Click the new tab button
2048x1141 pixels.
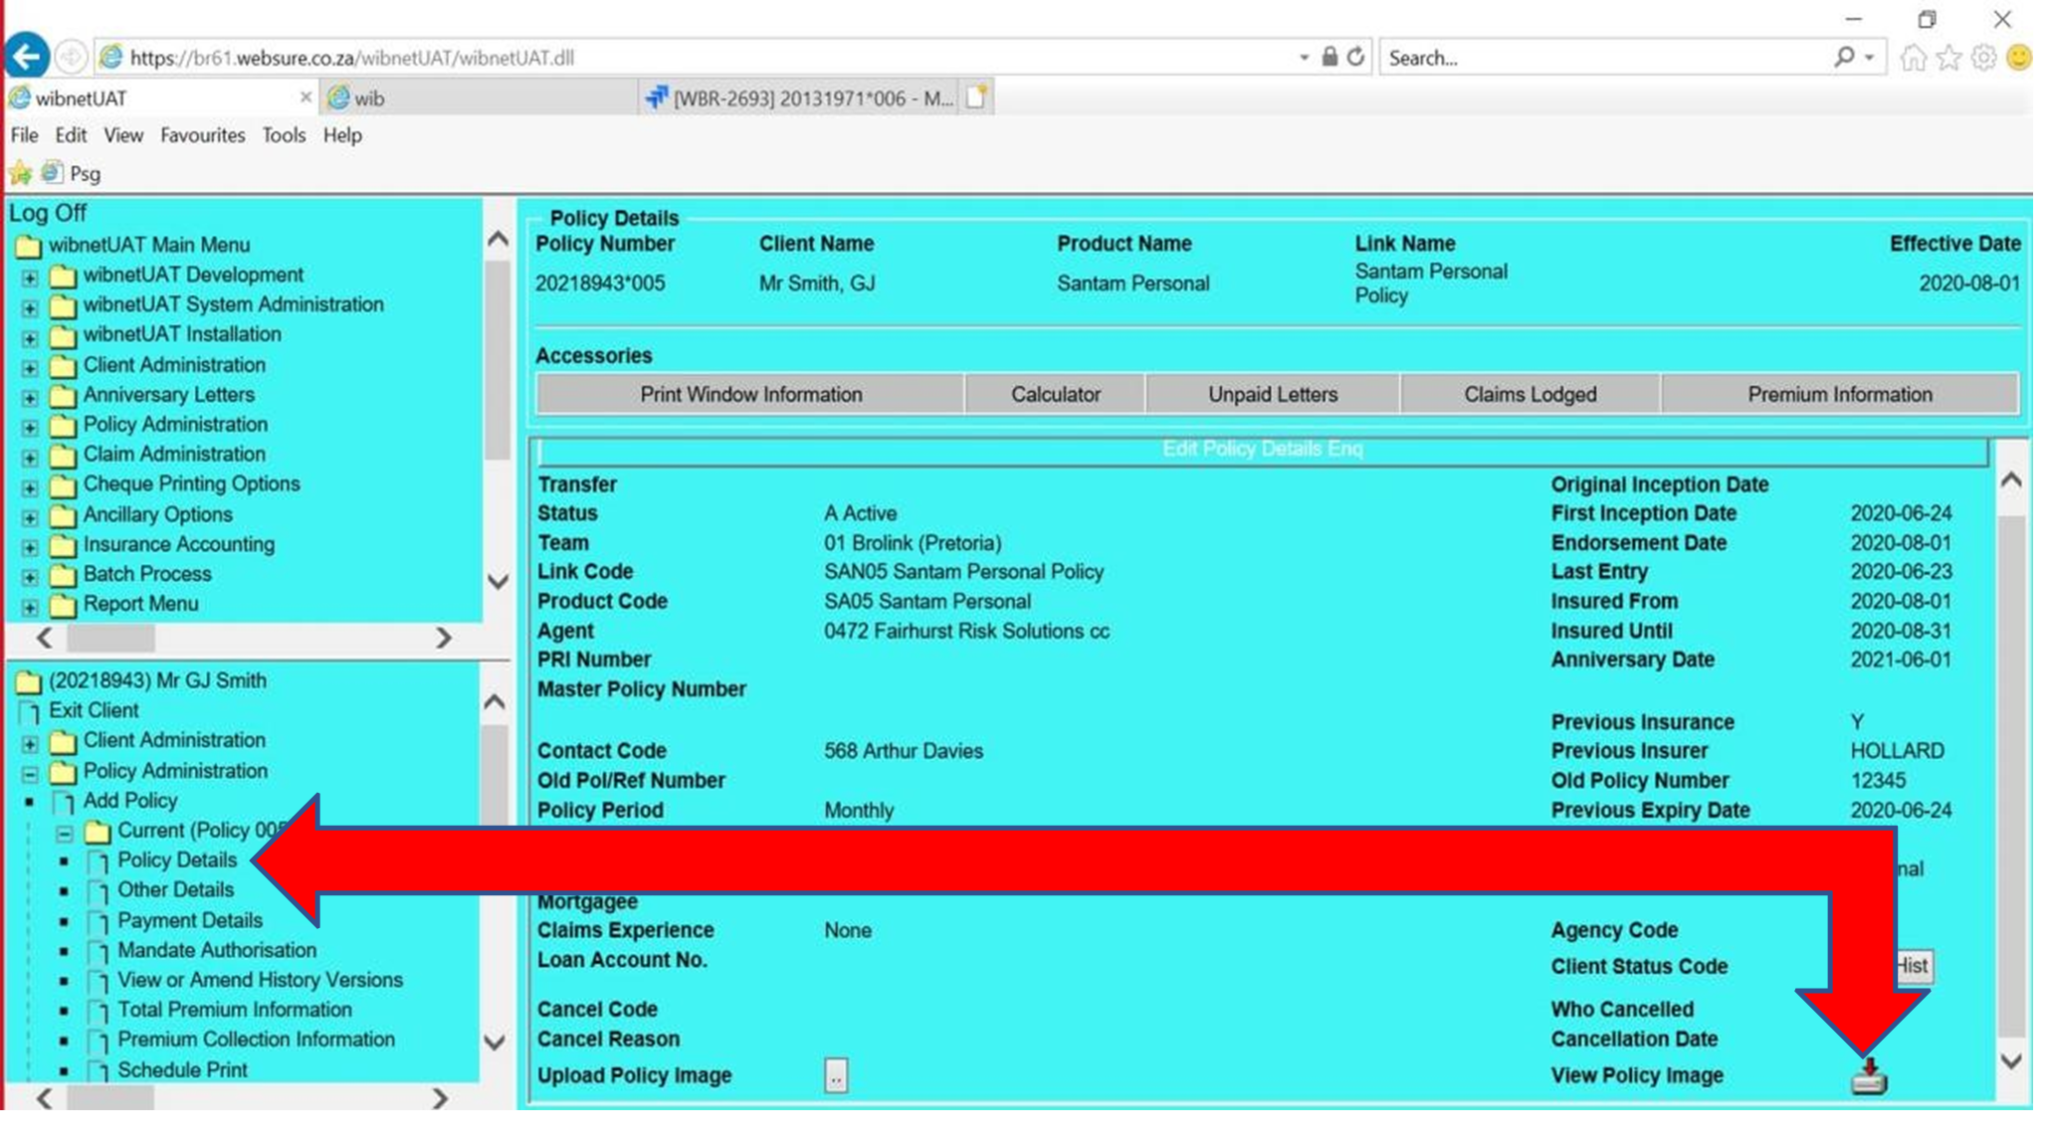(977, 97)
